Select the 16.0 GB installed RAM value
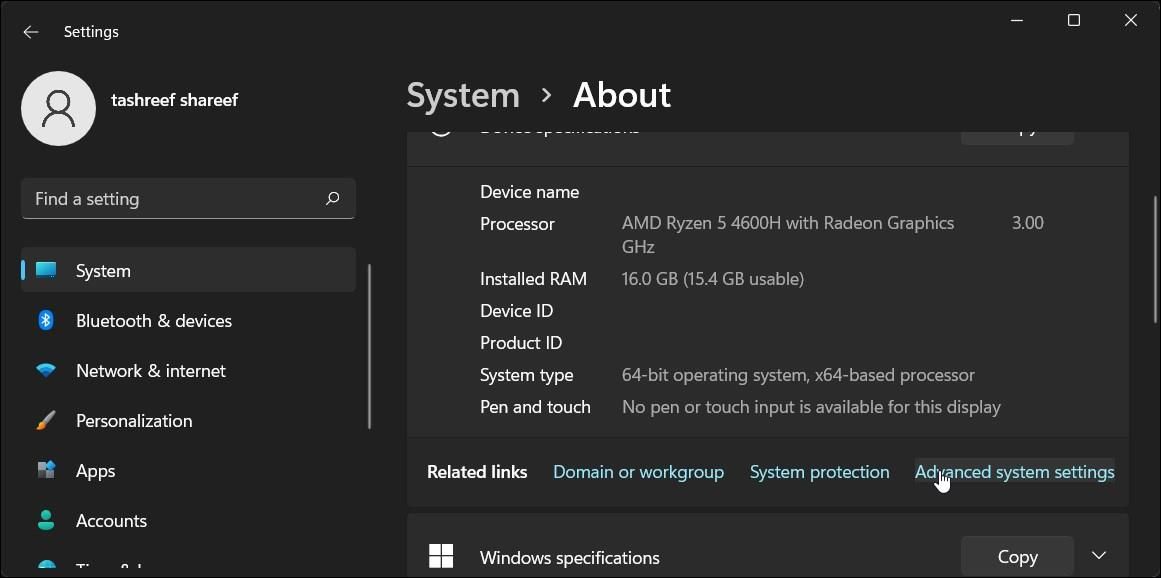Screen dimensions: 1161x578 (x=713, y=279)
